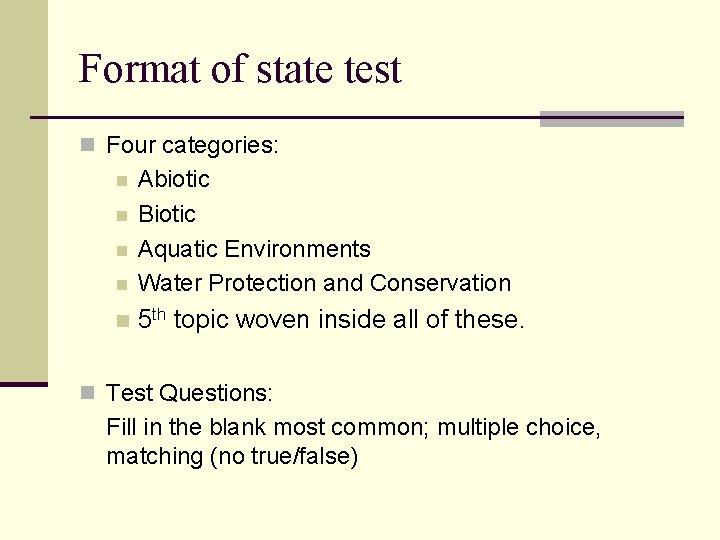Click the 'Format of state test' title

(x=240, y=69)
